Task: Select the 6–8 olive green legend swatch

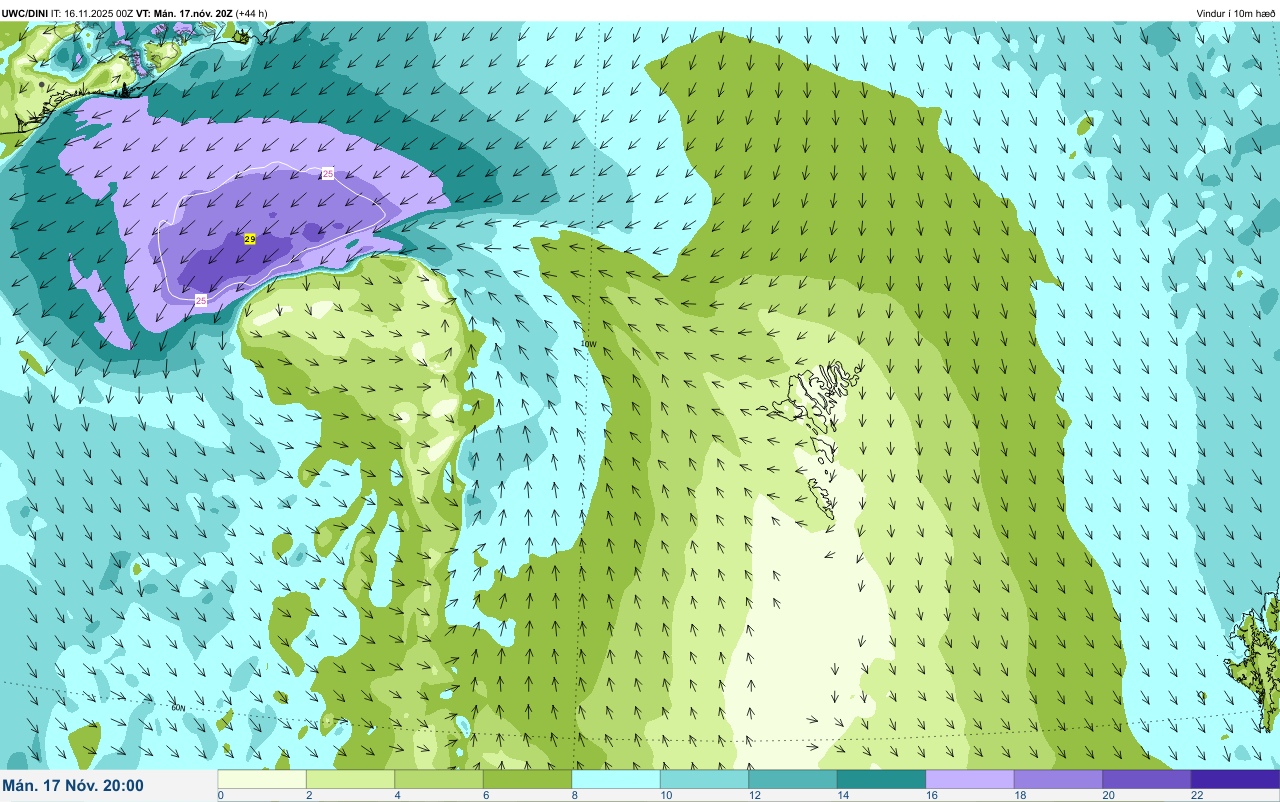Action: point(527,779)
